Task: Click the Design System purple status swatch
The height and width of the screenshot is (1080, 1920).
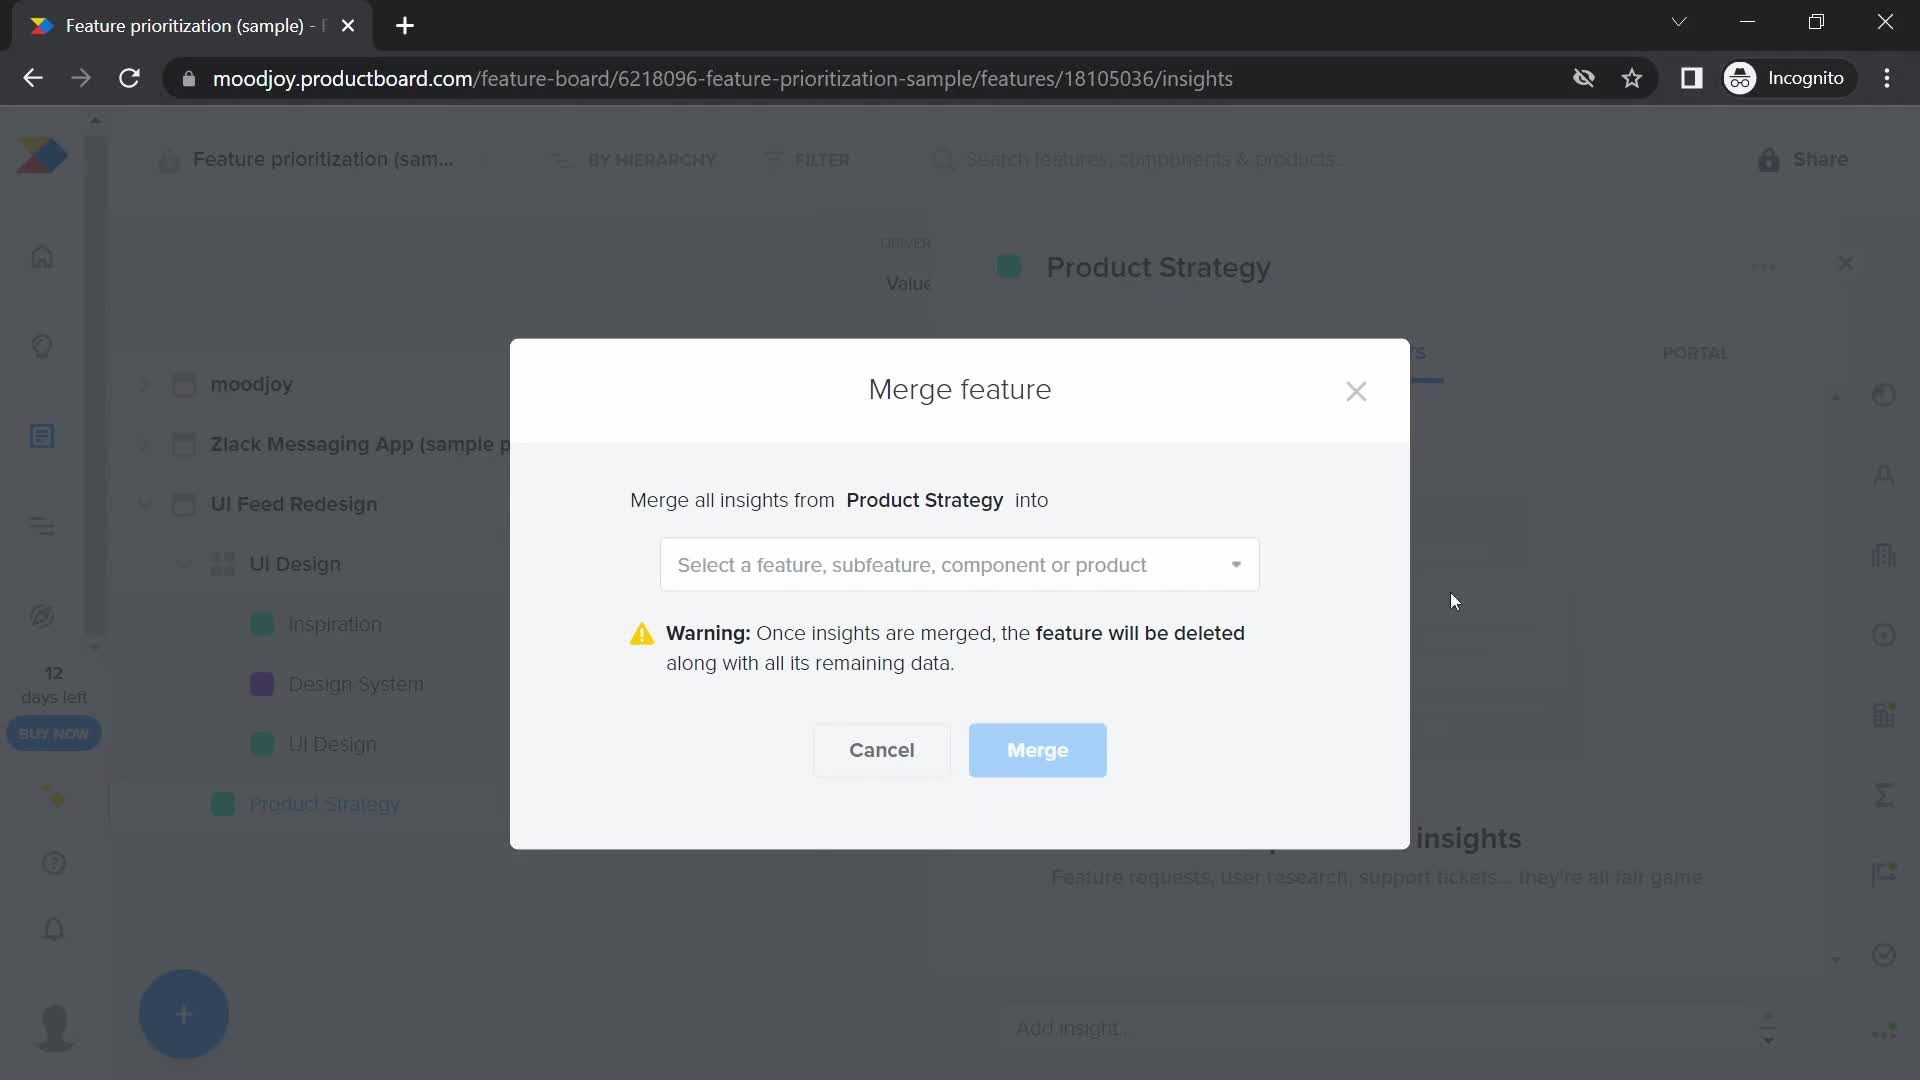Action: click(262, 684)
